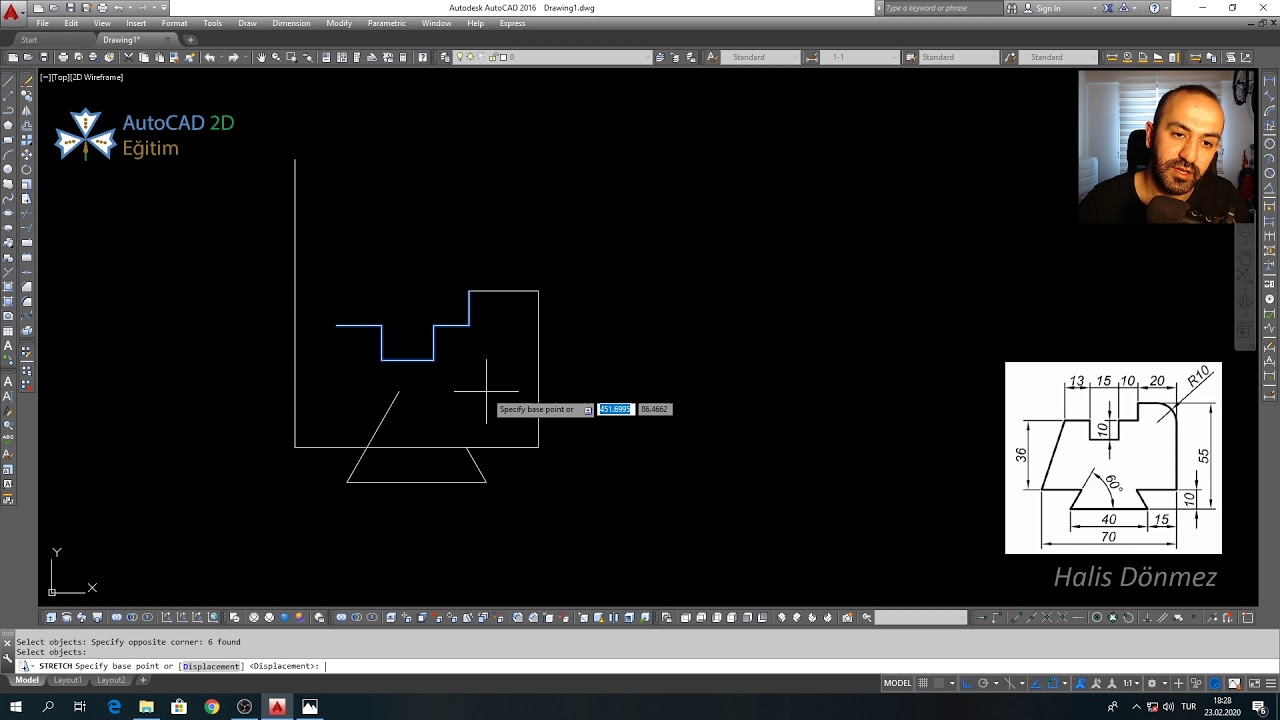
Task: Click the Cut scissors icon
Action: pyautogui.click(x=128, y=57)
